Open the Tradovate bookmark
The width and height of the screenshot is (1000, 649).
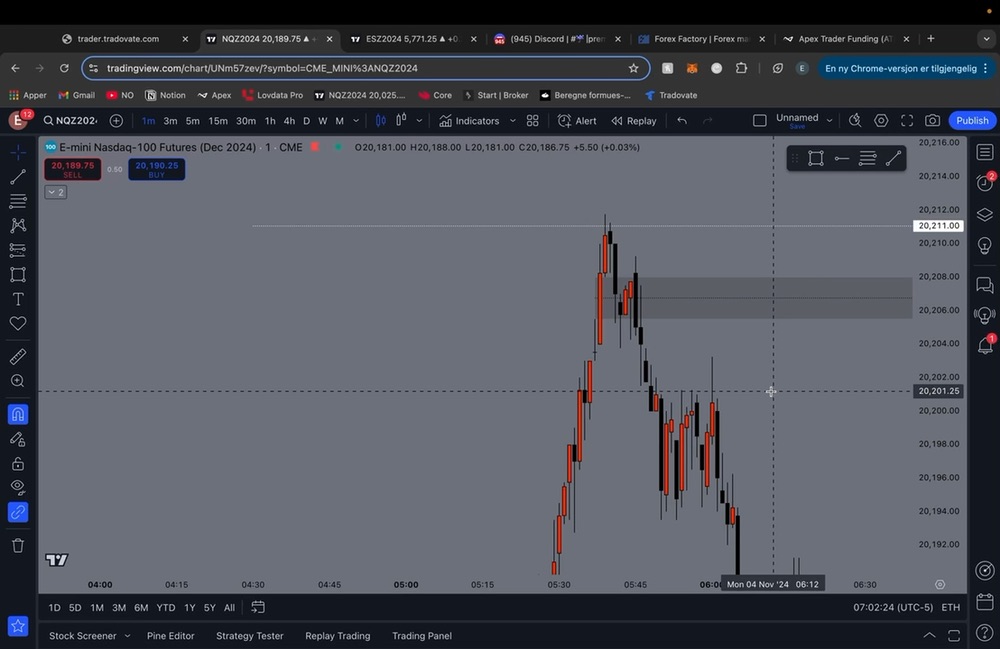point(671,95)
